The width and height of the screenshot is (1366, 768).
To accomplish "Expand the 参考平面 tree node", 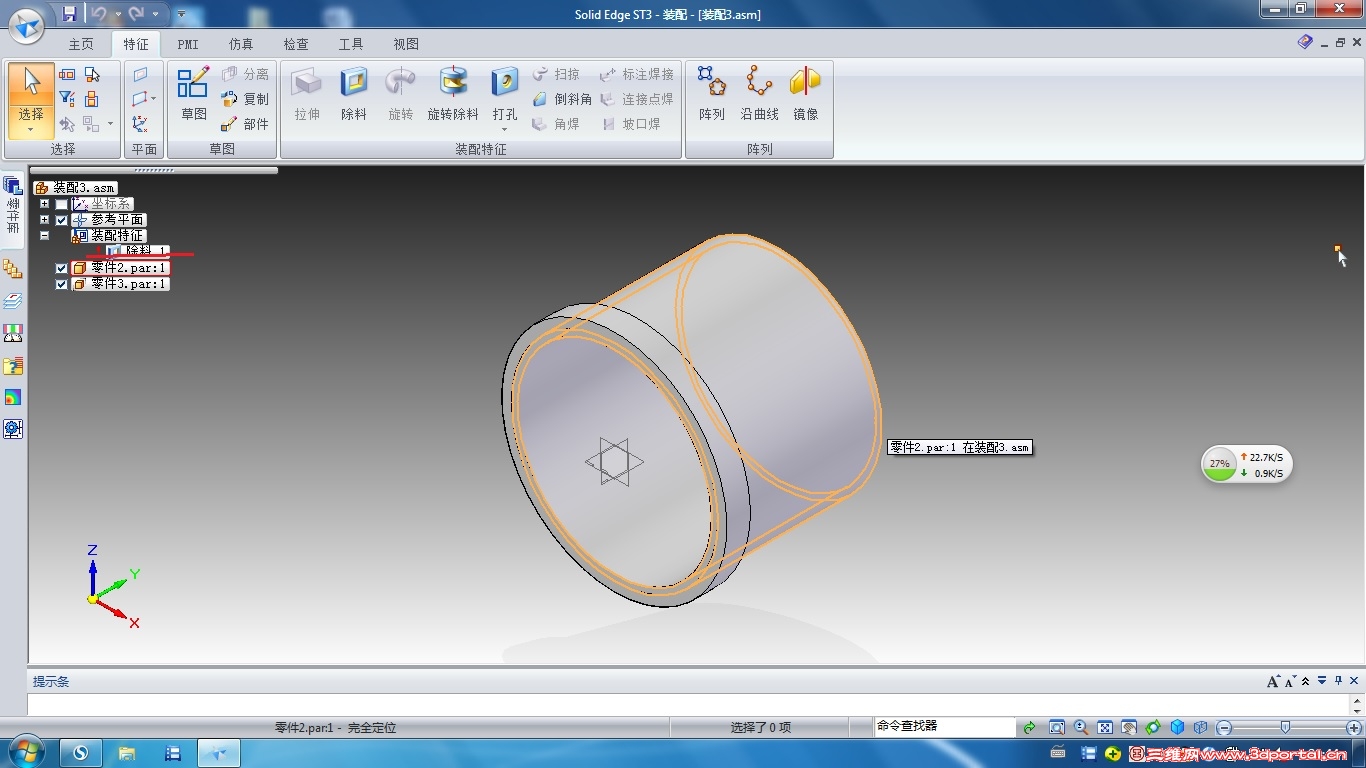I will [x=44, y=220].
